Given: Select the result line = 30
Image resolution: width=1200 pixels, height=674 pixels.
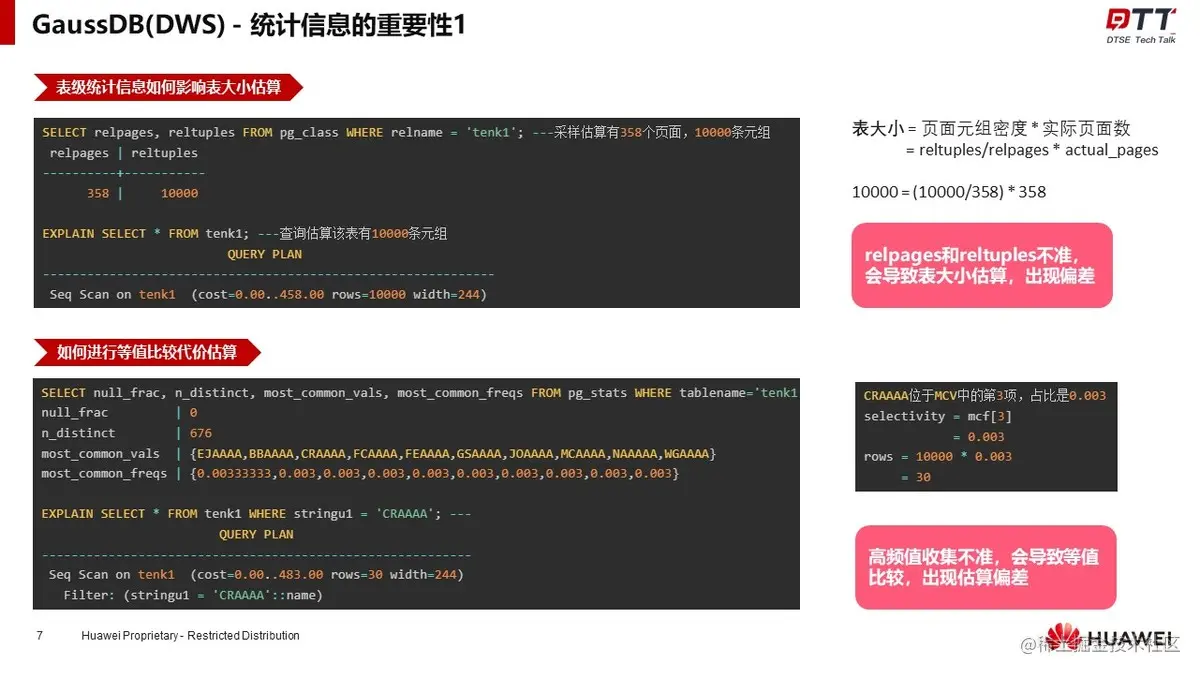Looking at the screenshot, I should pos(916,477).
